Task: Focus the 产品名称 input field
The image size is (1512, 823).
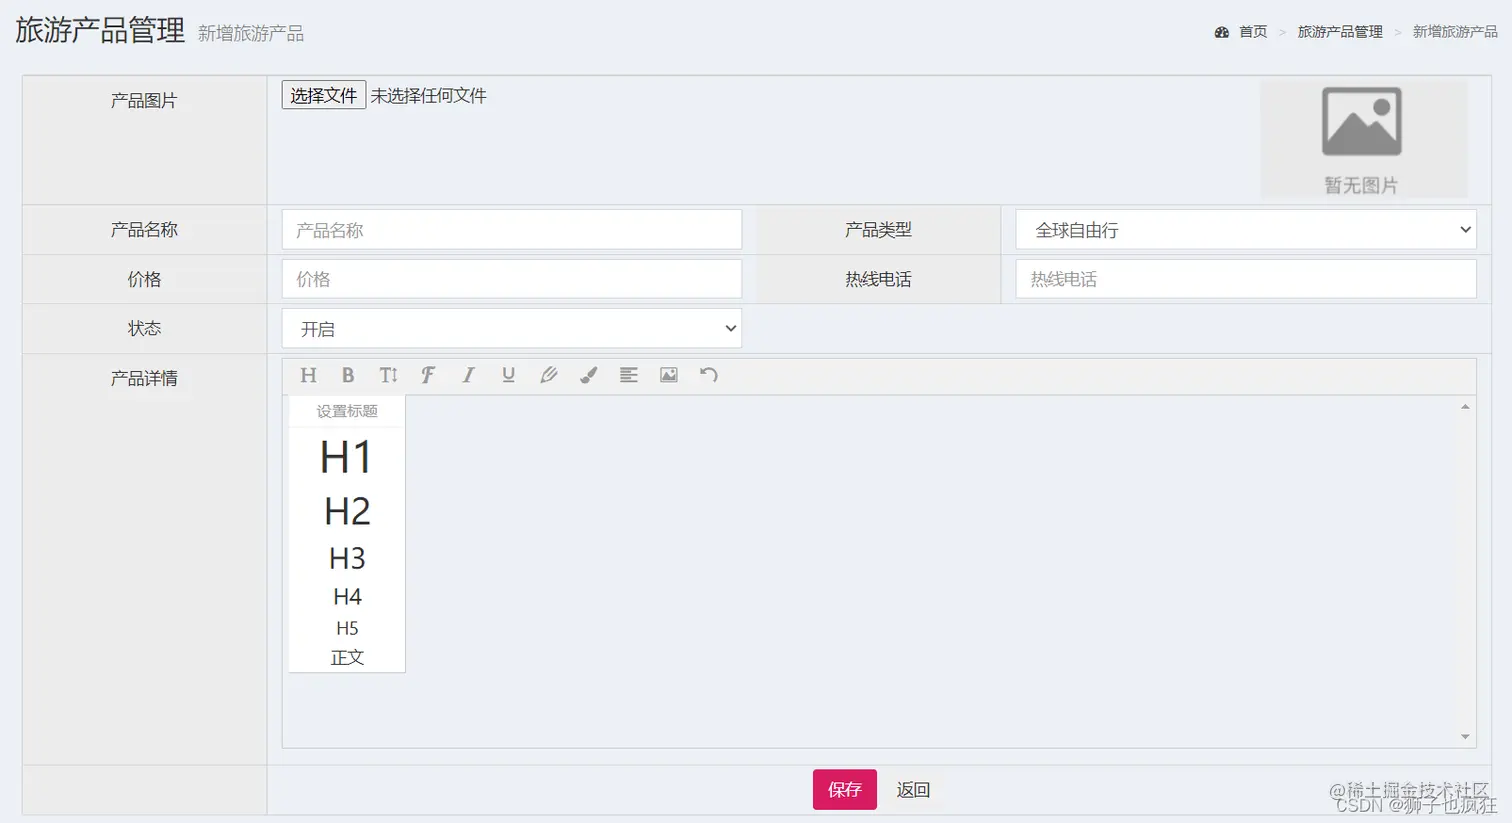Action: tap(511, 230)
